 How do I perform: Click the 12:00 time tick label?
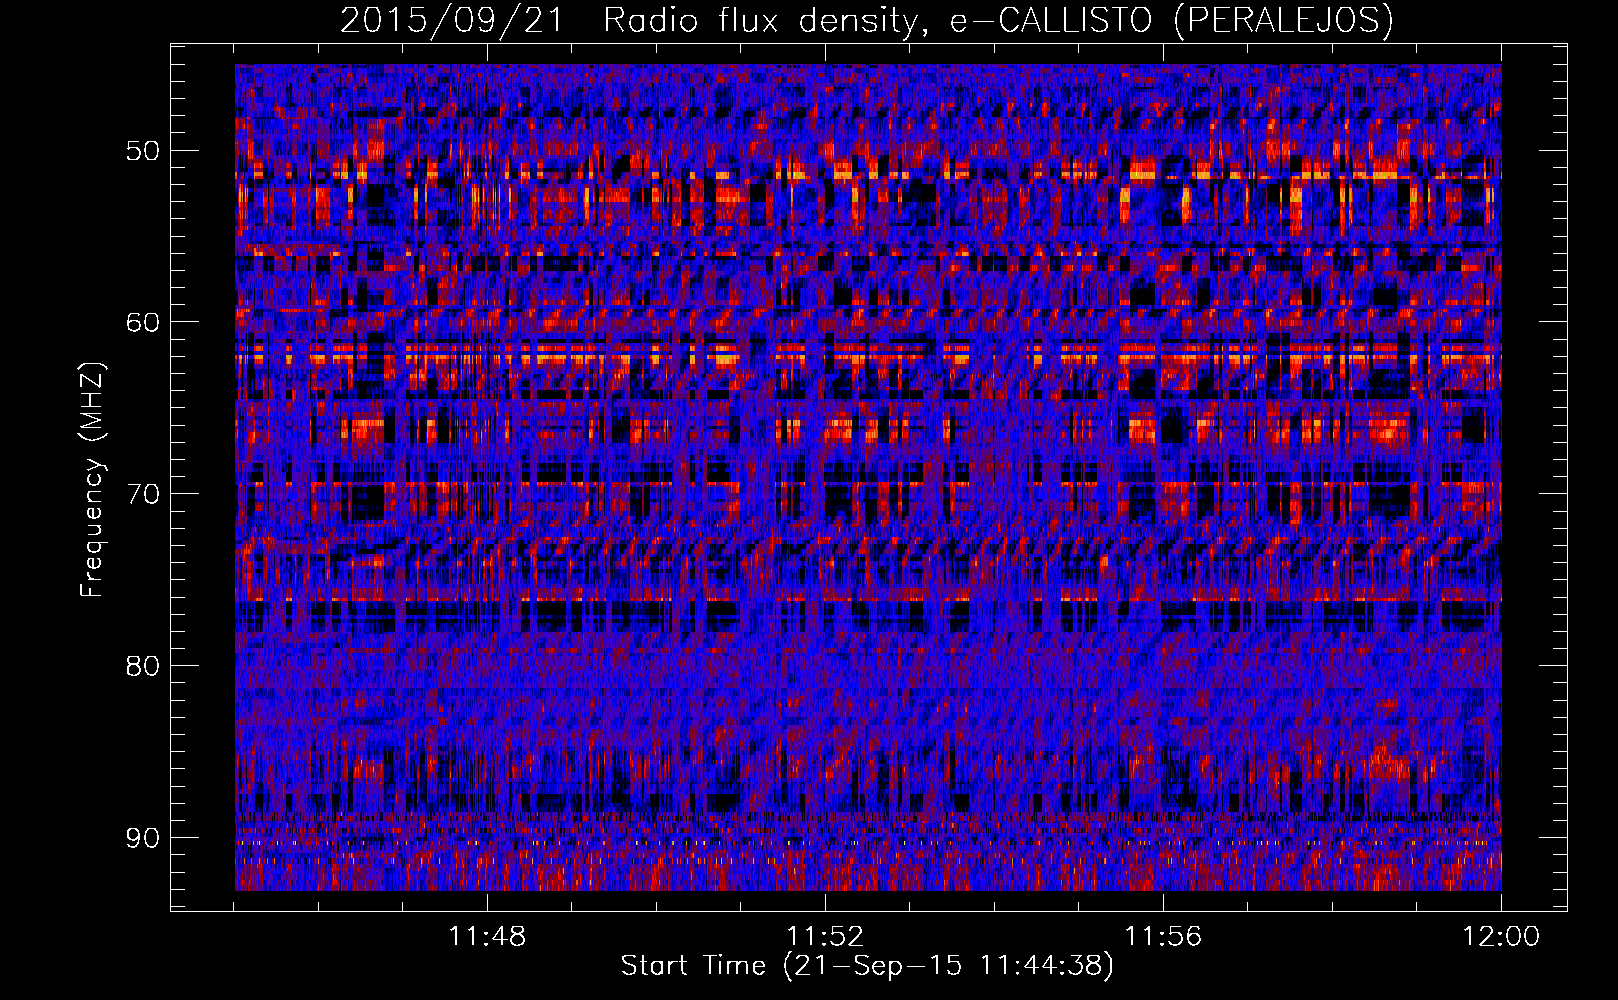point(1501,937)
